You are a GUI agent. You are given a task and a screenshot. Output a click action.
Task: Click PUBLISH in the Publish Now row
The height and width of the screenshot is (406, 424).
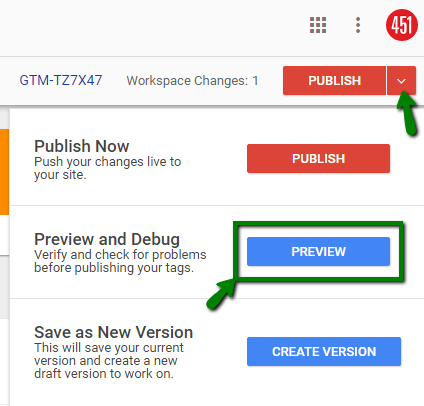pyautogui.click(x=318, y=159)
